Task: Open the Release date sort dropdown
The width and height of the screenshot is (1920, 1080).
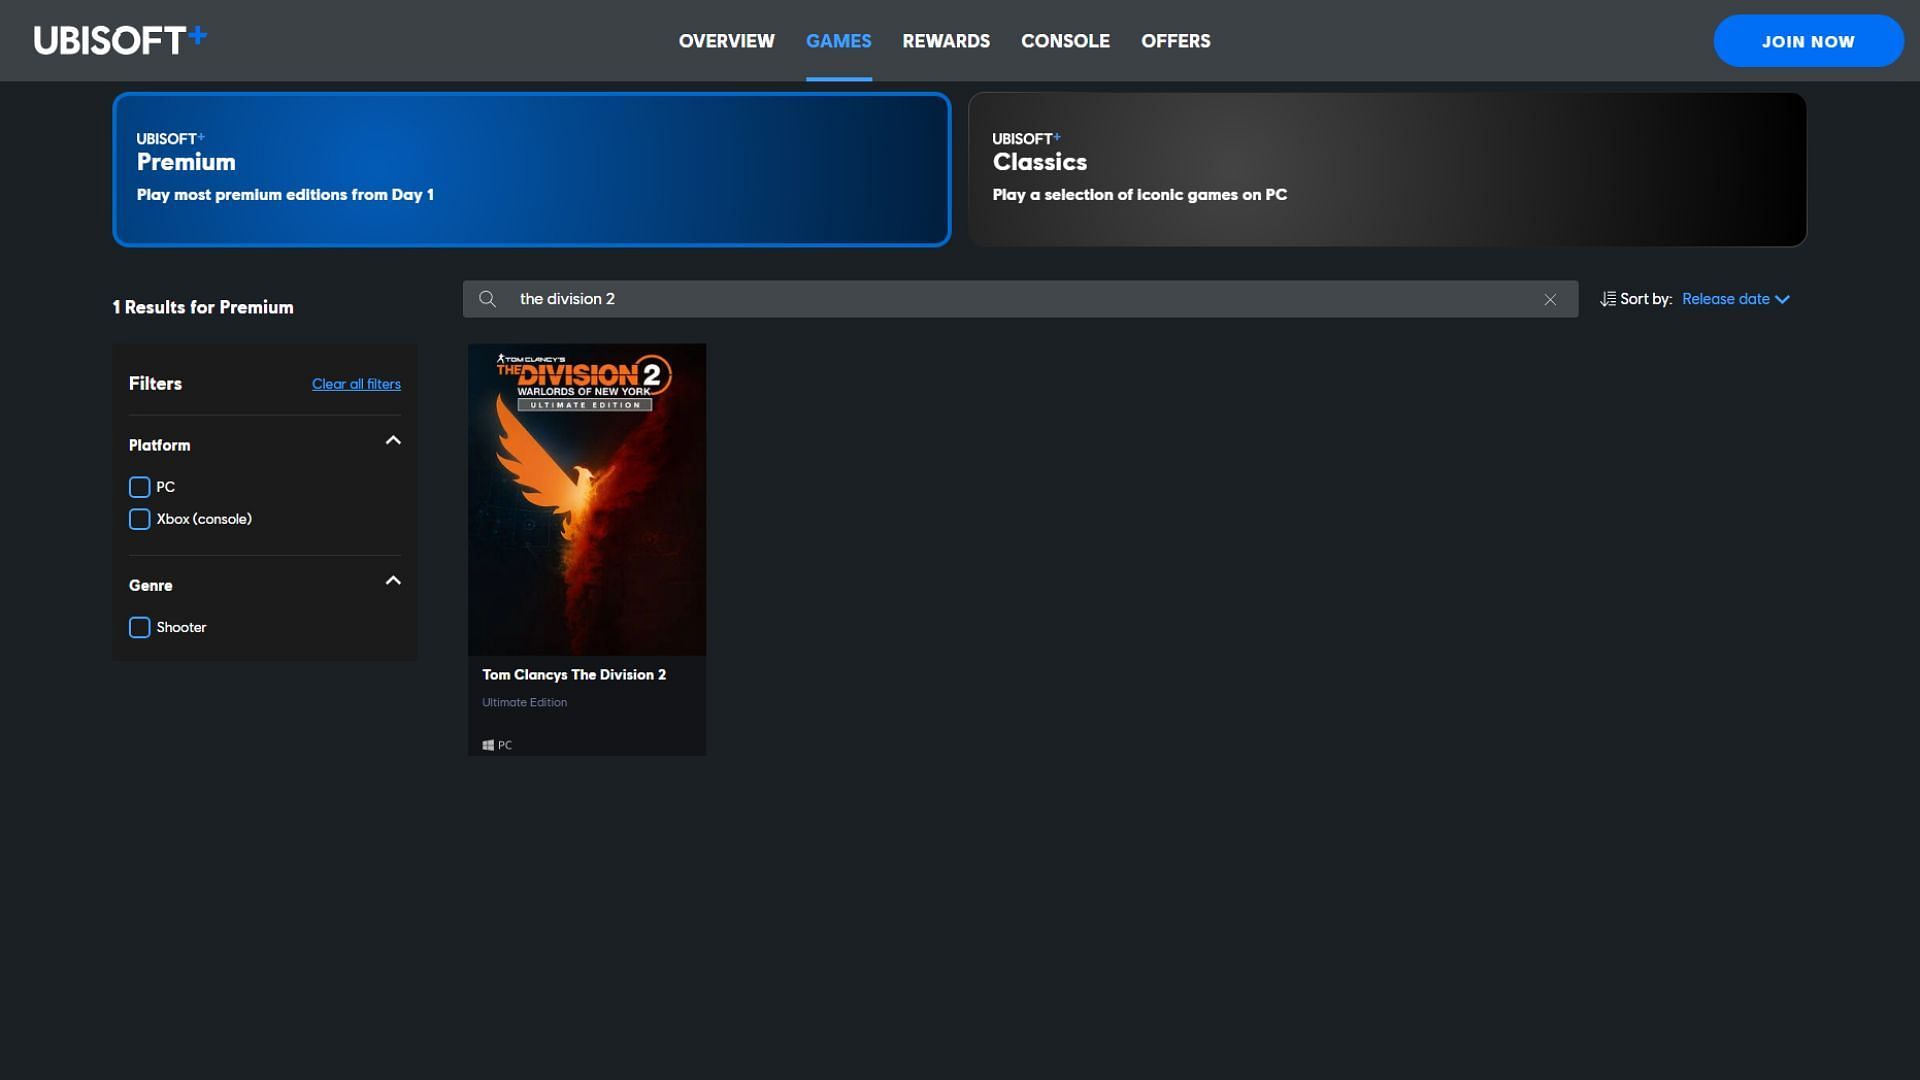Action: click(x=1735, y=299)
